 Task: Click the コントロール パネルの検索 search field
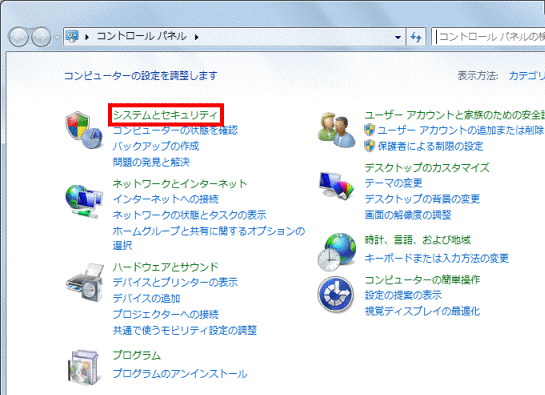click(x=488, y=37)
